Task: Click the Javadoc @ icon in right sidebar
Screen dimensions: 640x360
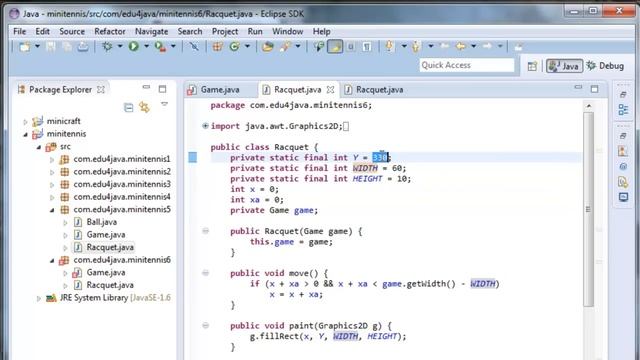Action: [x=623, y=167]
